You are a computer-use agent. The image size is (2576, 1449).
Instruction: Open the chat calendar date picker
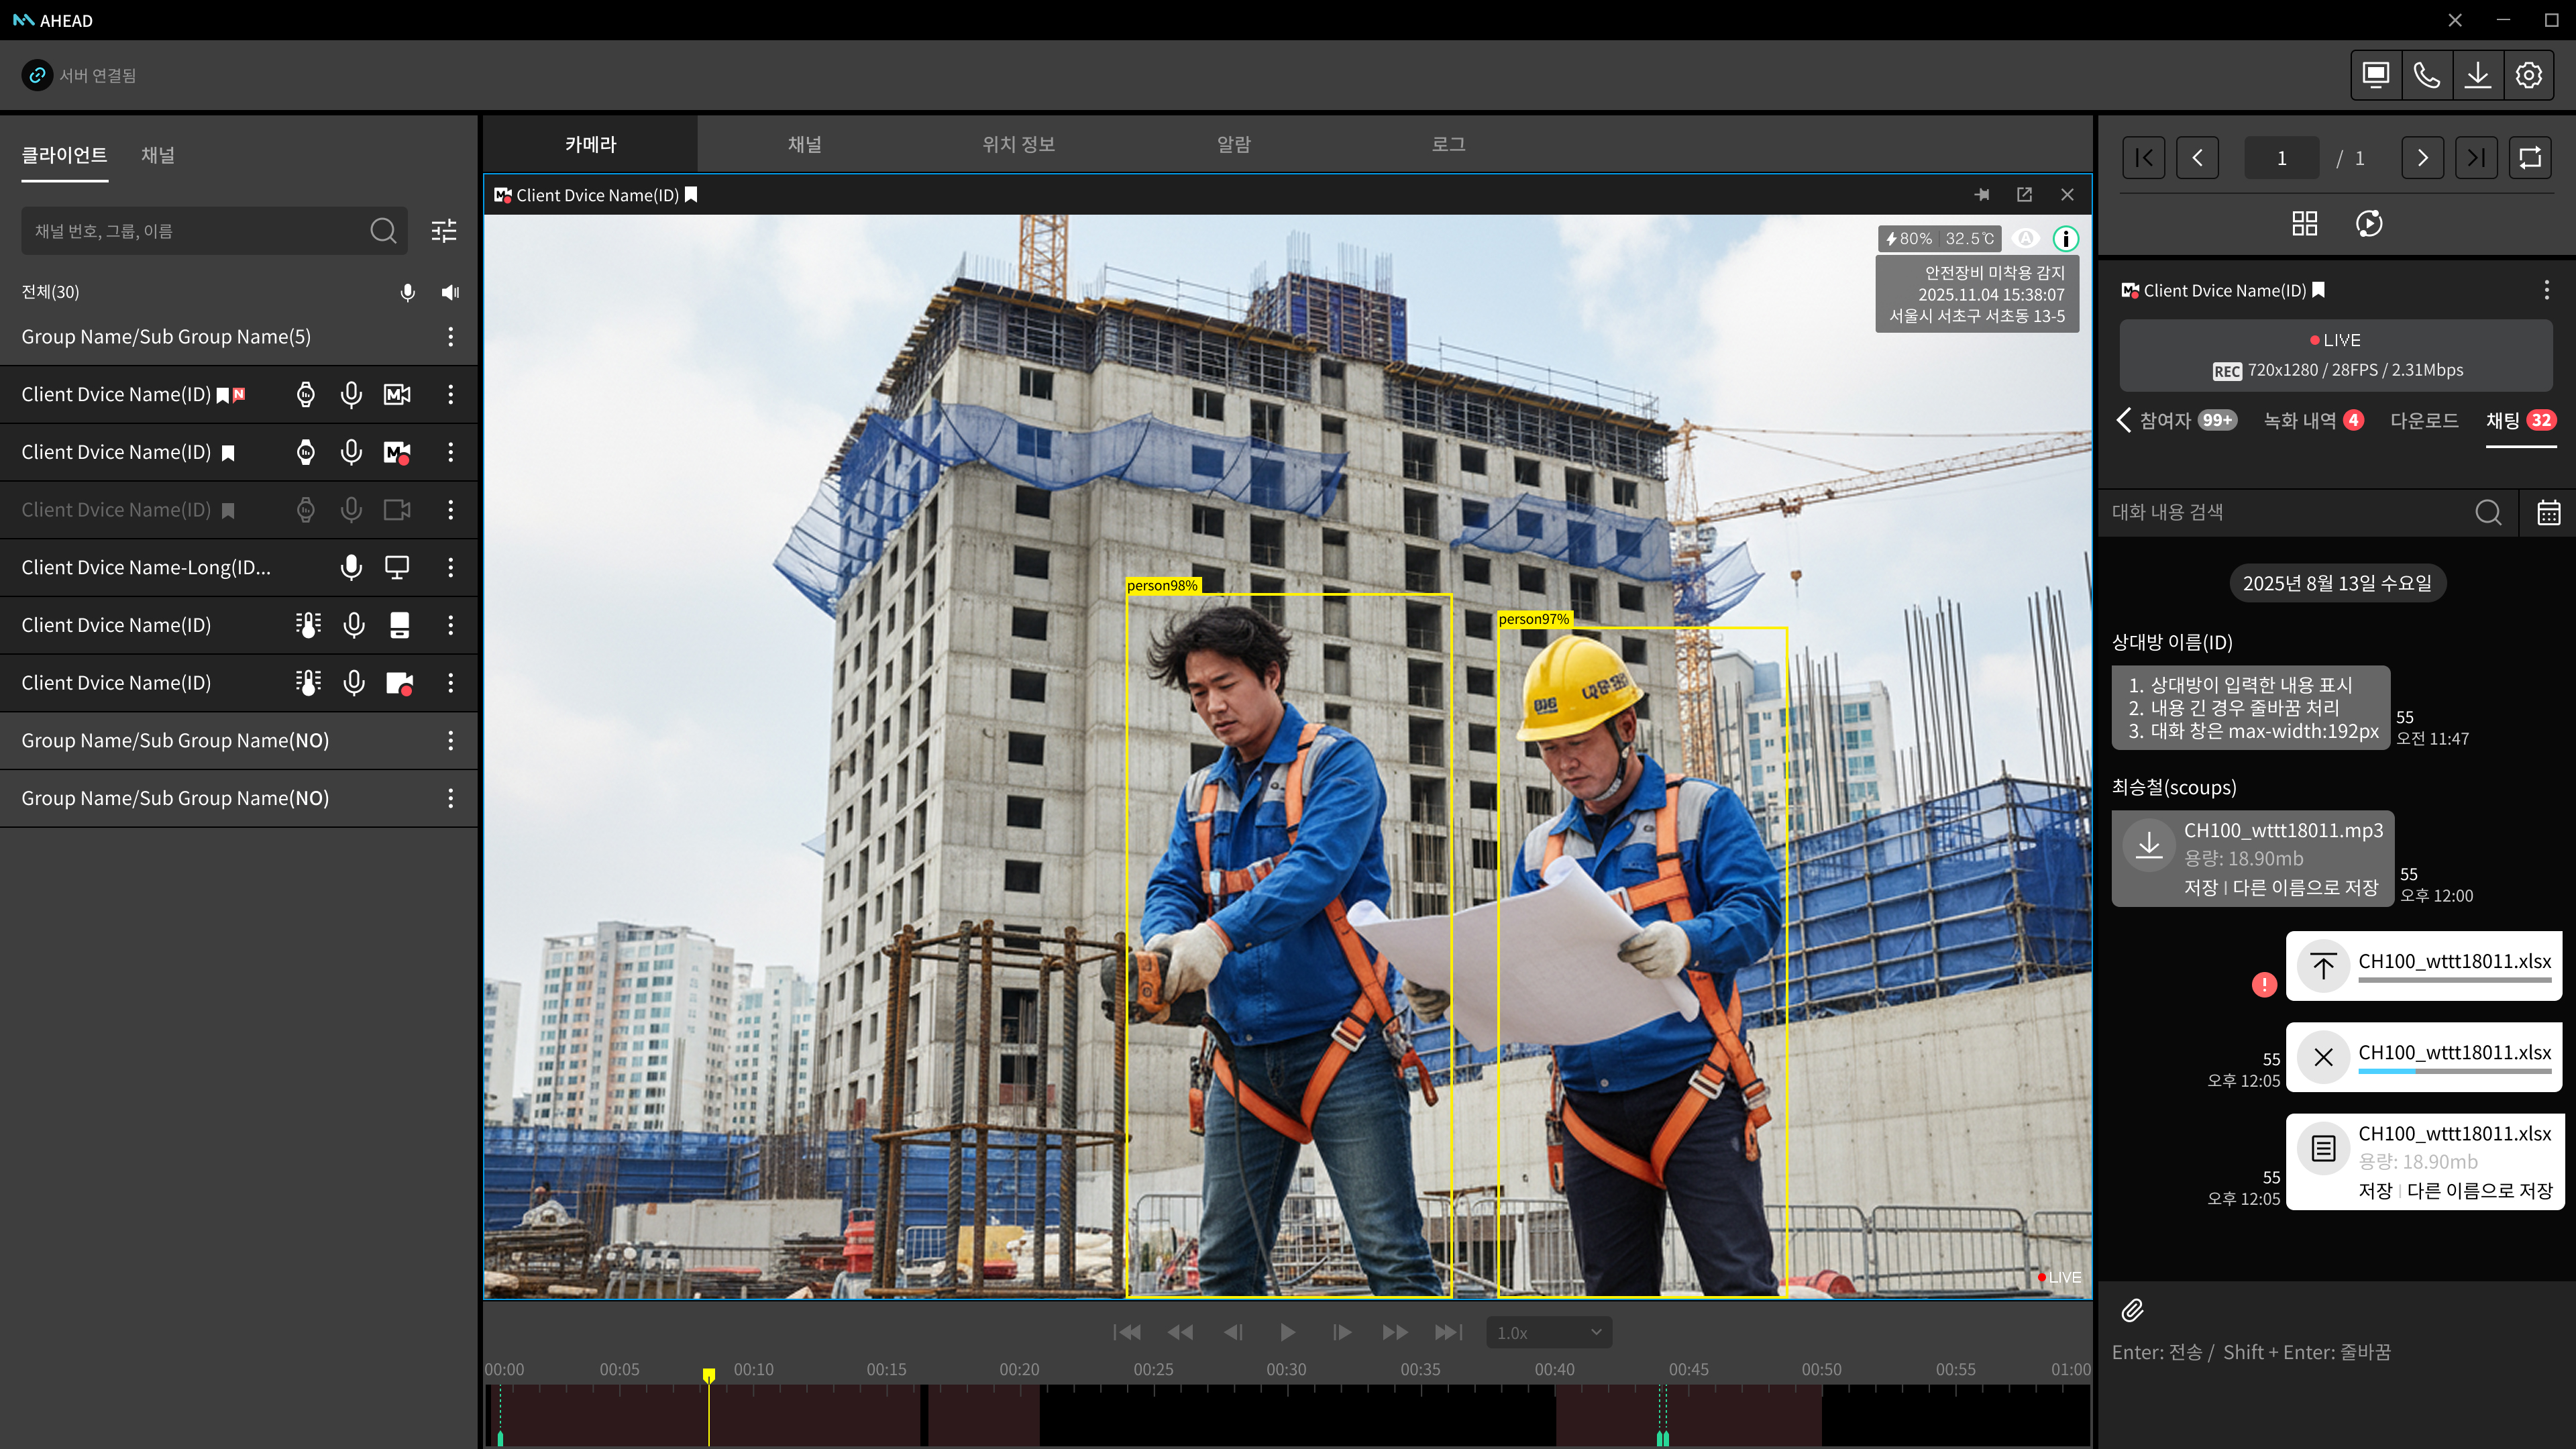tap(2548, 512)
